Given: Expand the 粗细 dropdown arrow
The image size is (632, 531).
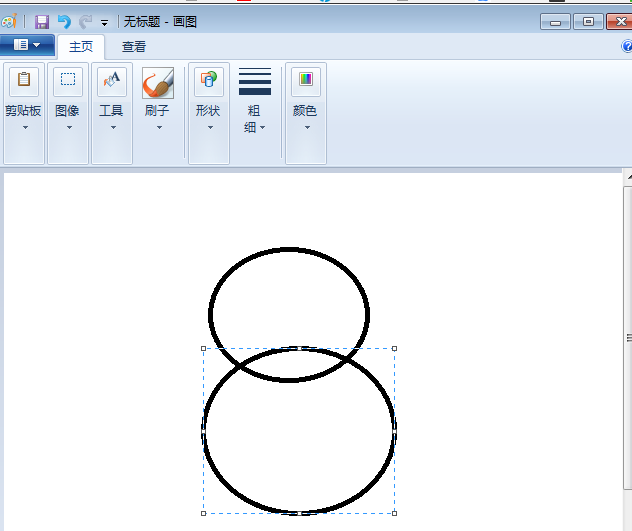Looking at the screenshot, I should click(x=262, y=127).
